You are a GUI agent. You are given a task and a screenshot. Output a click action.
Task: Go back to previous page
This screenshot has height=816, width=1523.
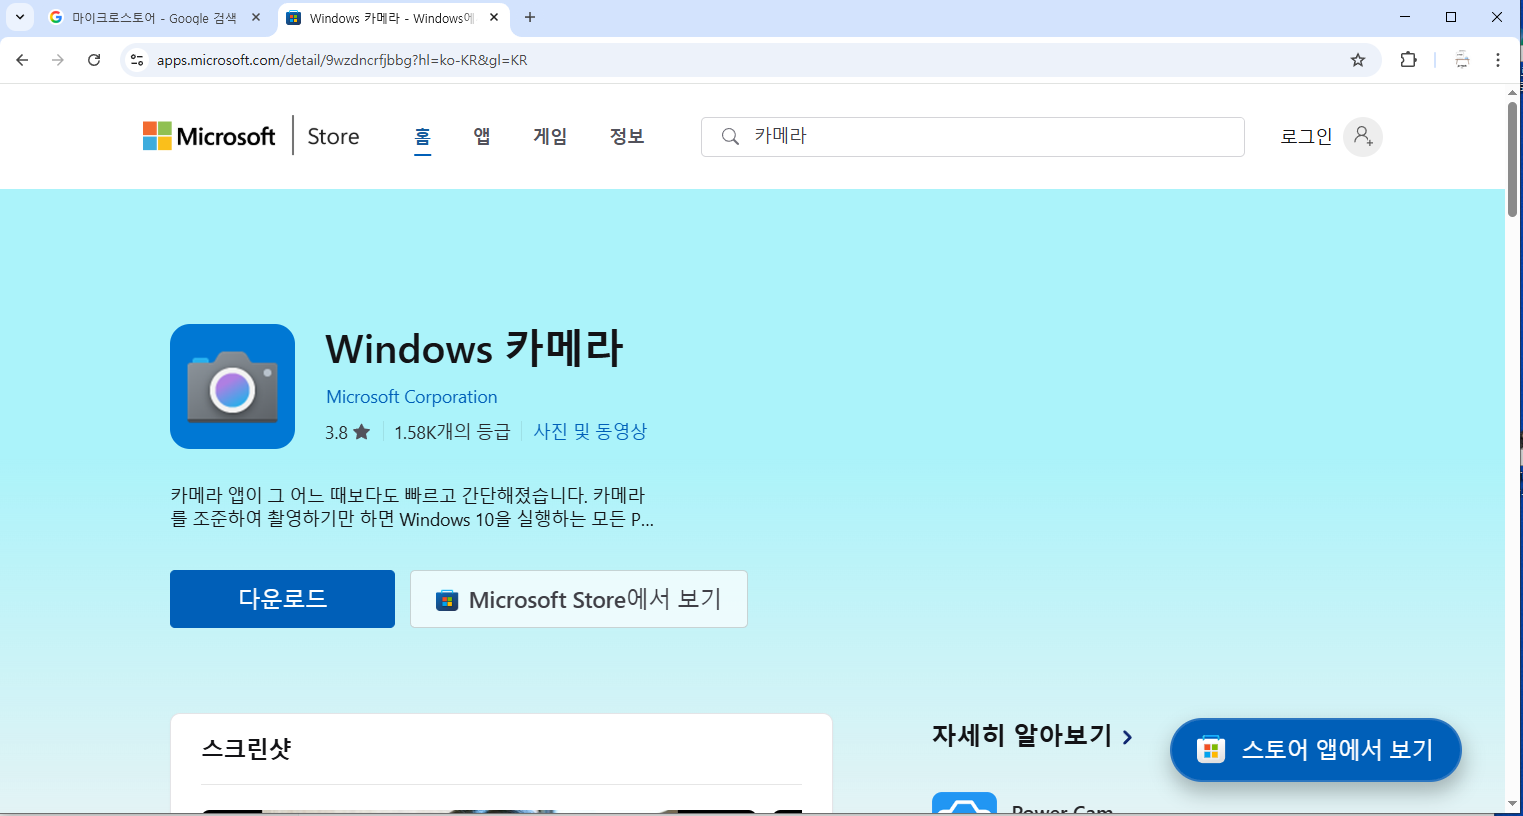(22, 60)
